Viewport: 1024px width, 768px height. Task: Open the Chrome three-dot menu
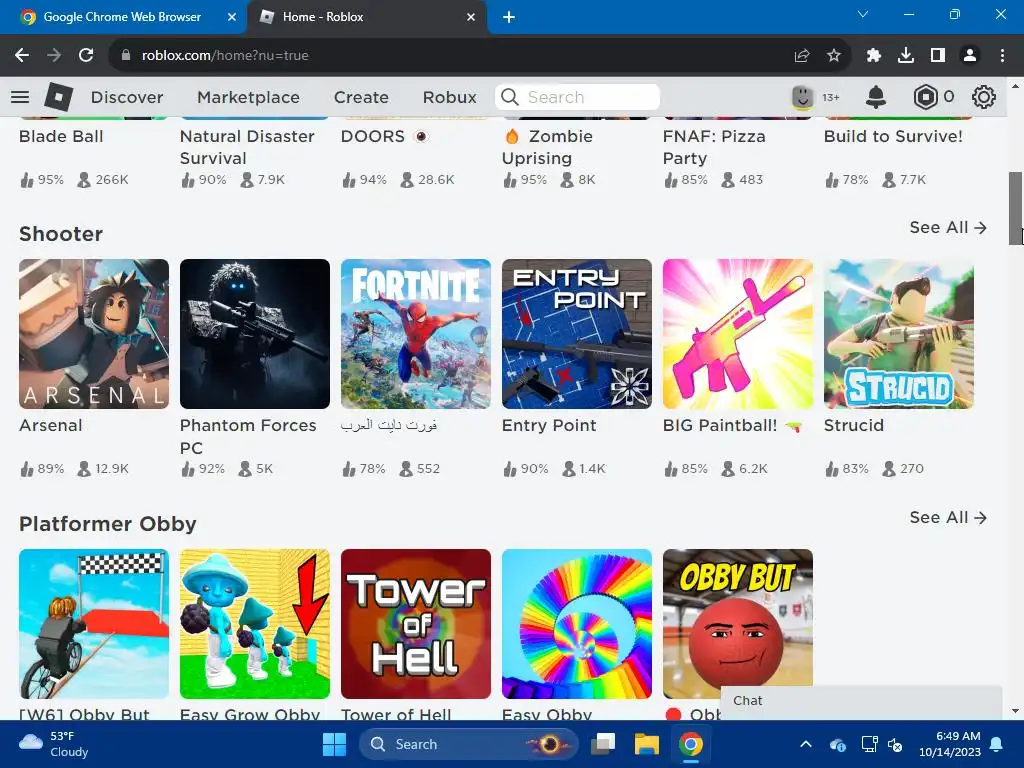[1002, 56]
